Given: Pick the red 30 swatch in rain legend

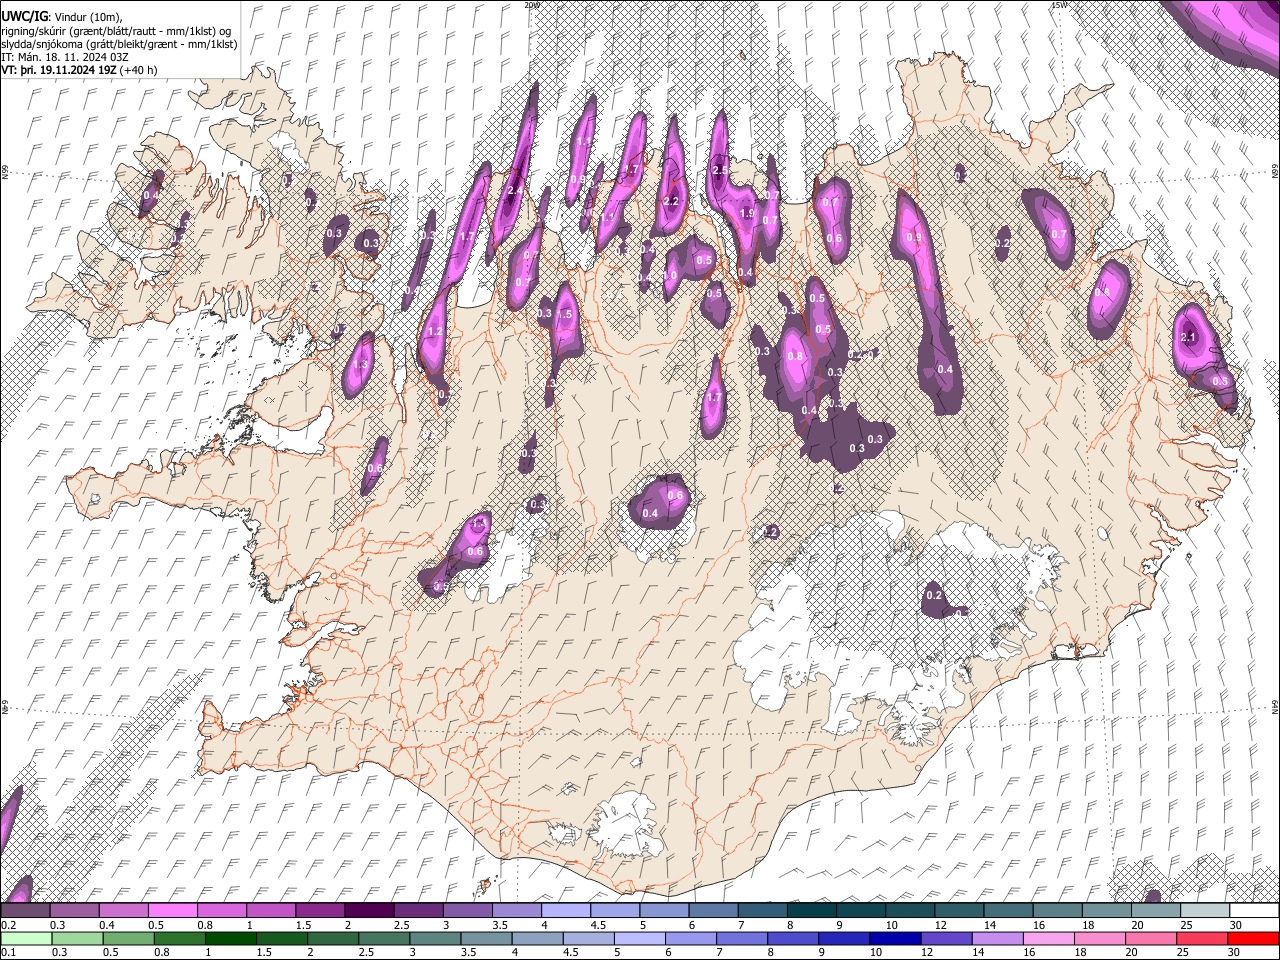Looking at the screenshot, I should (x=1253, y=938).
